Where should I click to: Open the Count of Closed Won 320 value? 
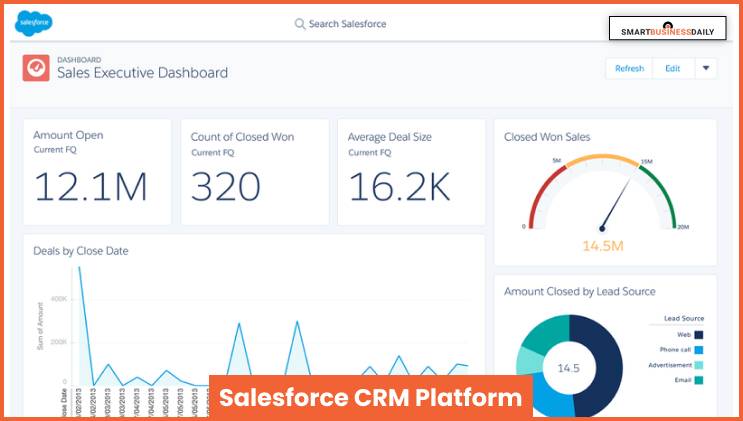point(226,186)
